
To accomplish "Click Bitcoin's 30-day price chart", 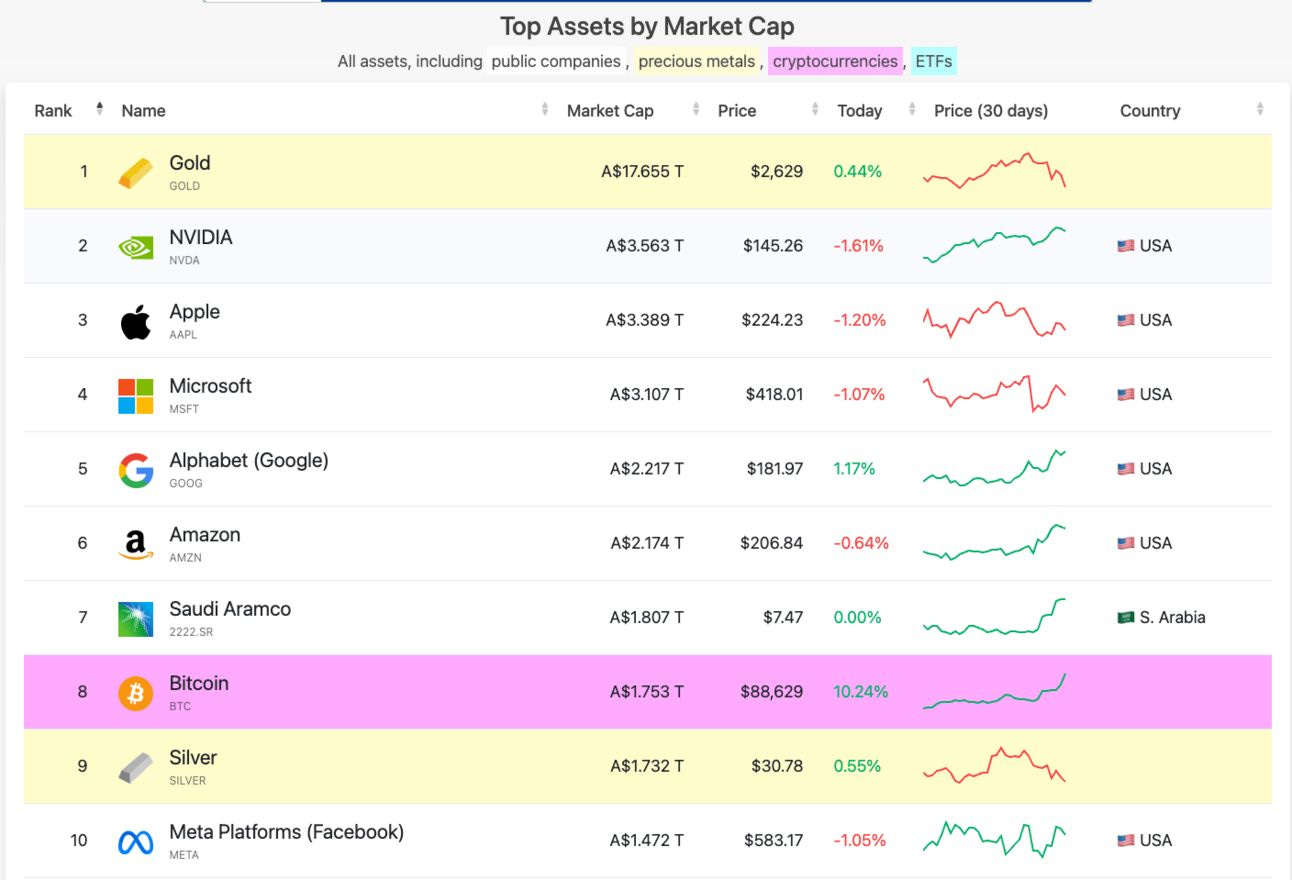I will pos(995,691).
